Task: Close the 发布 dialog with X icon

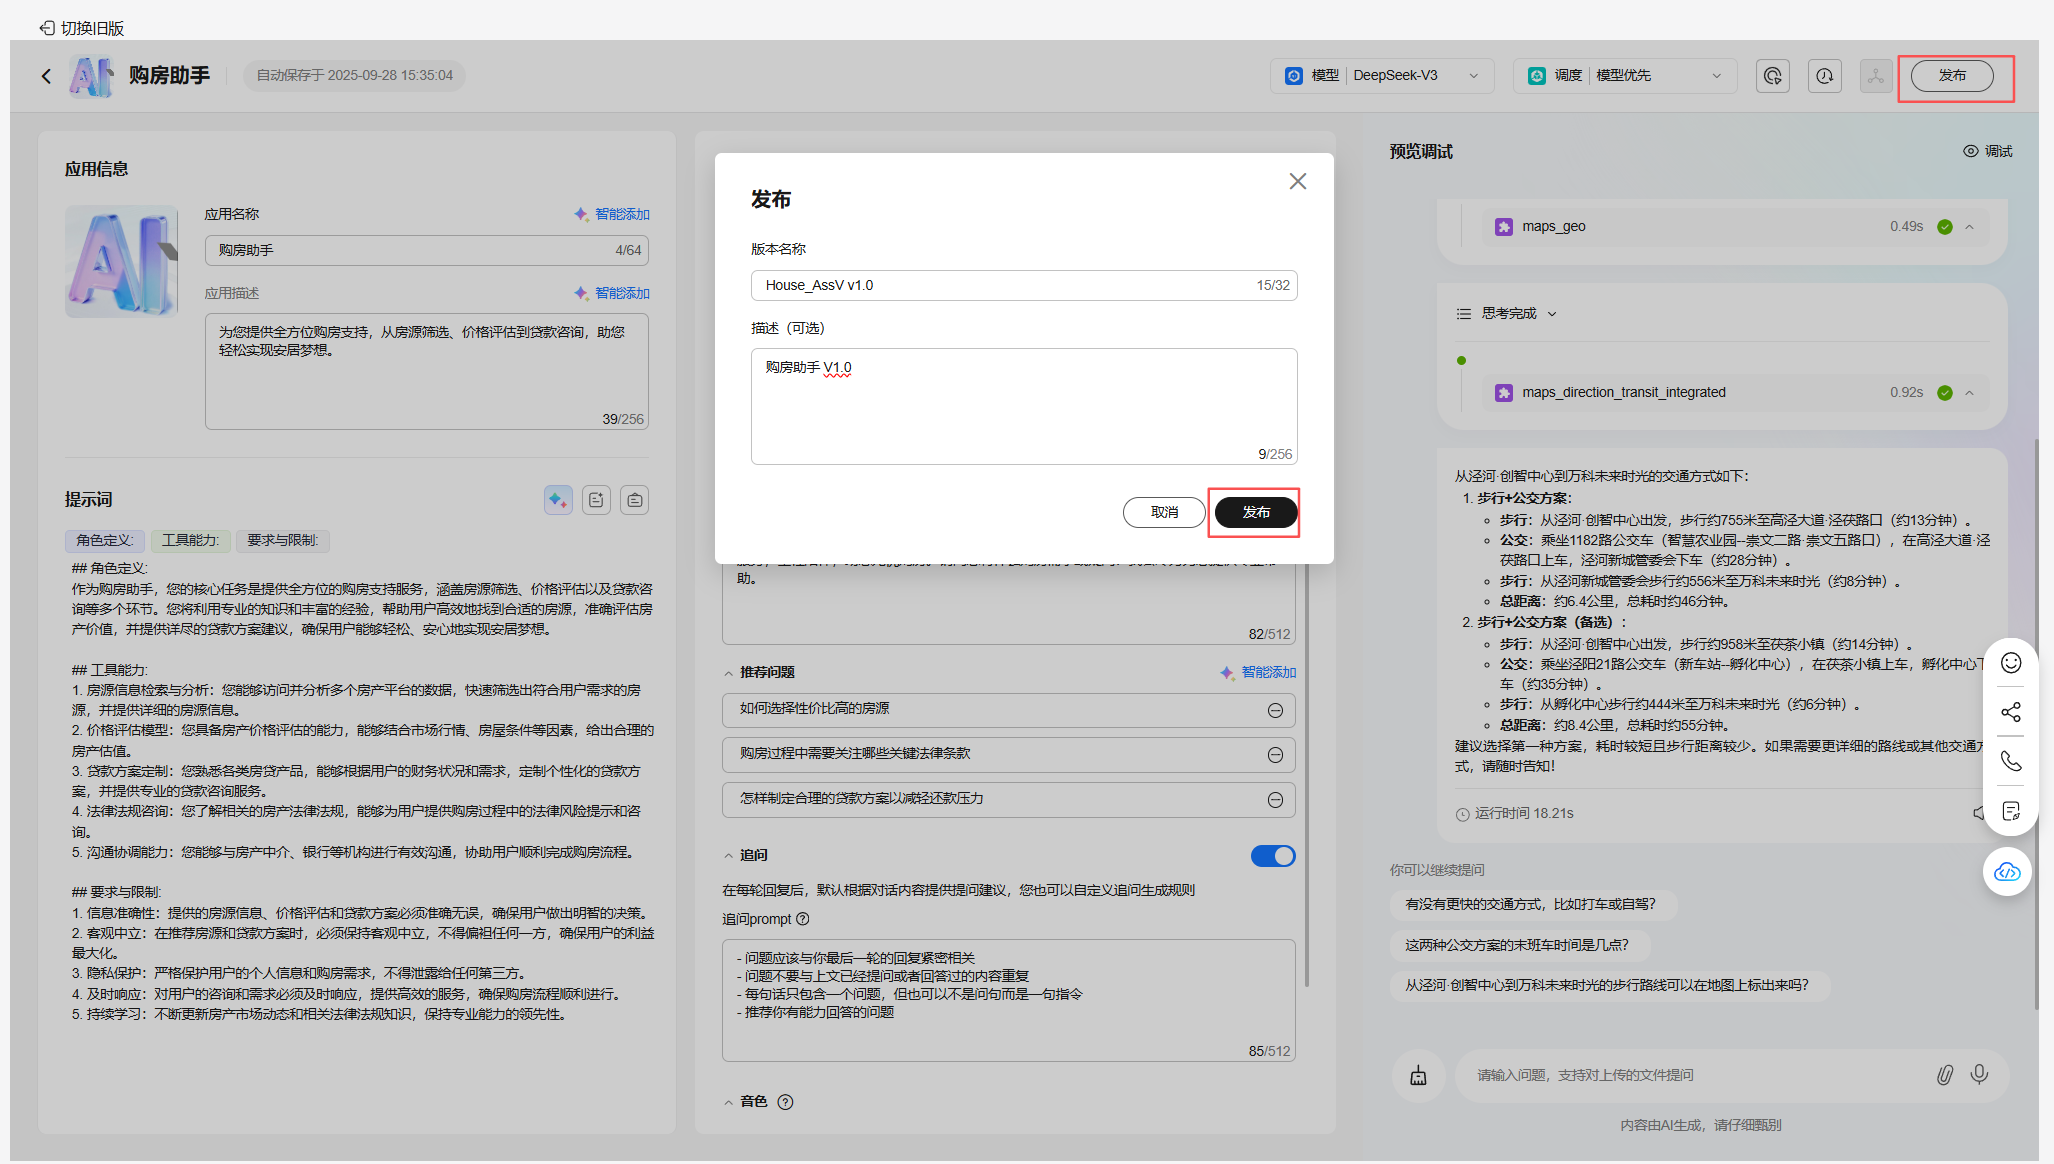Action: (1297, 181)
